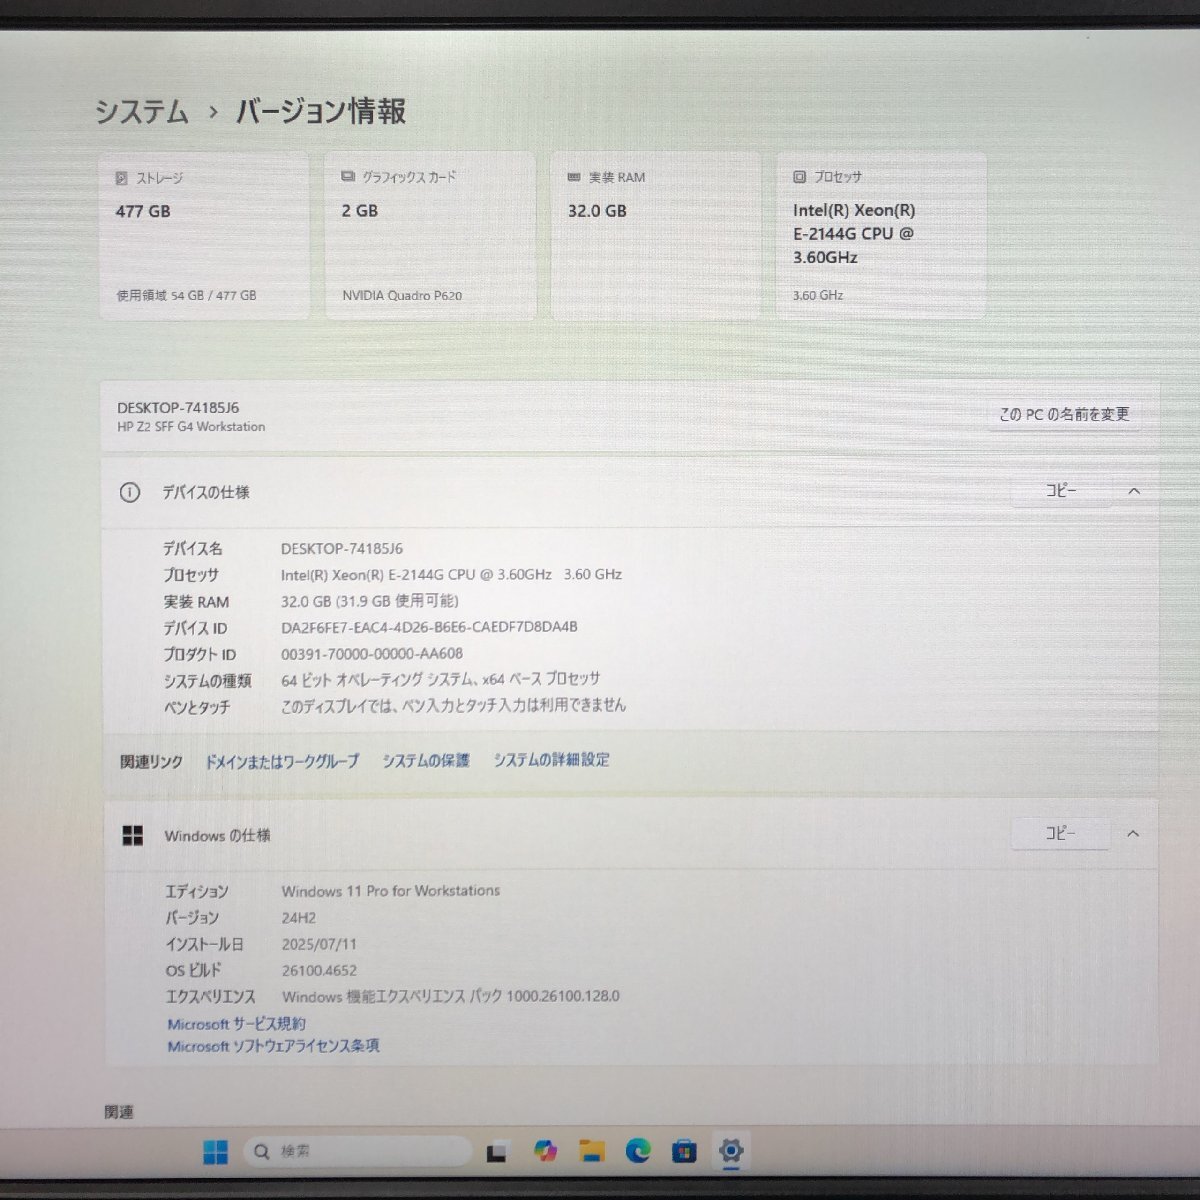
Task: Open Microsoft Store from the taskbar
Action: [684, 1152]
